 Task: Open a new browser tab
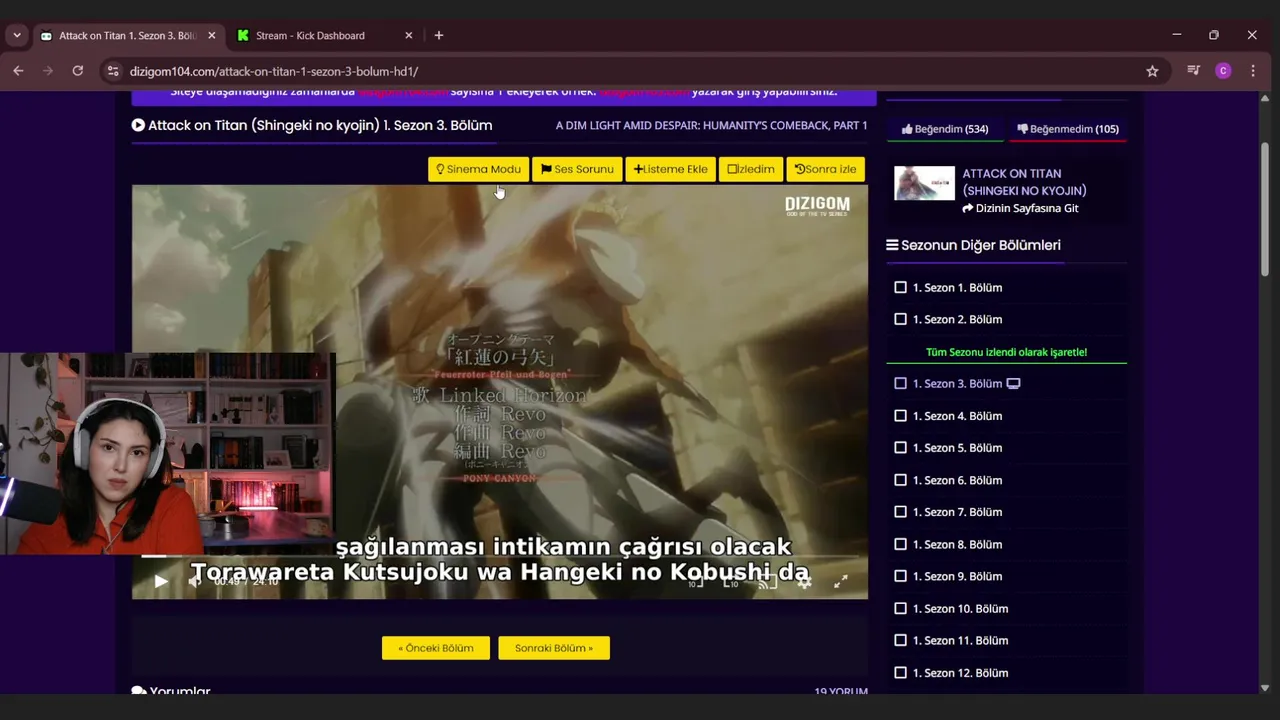click(438, 35)
